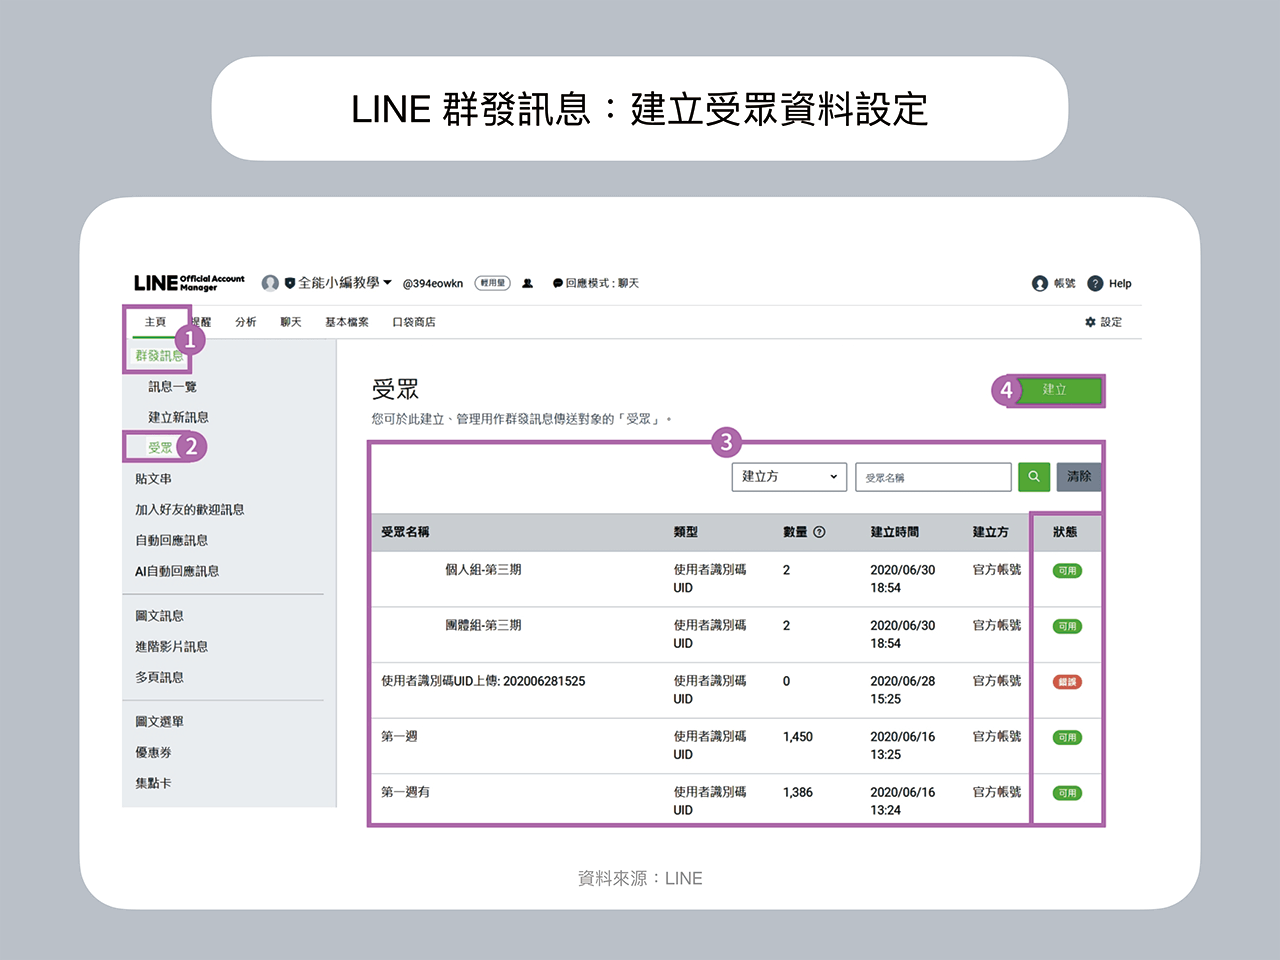Open 建立新訊息 in the sidebar
1280x960 pixels.
pos(178,418)
